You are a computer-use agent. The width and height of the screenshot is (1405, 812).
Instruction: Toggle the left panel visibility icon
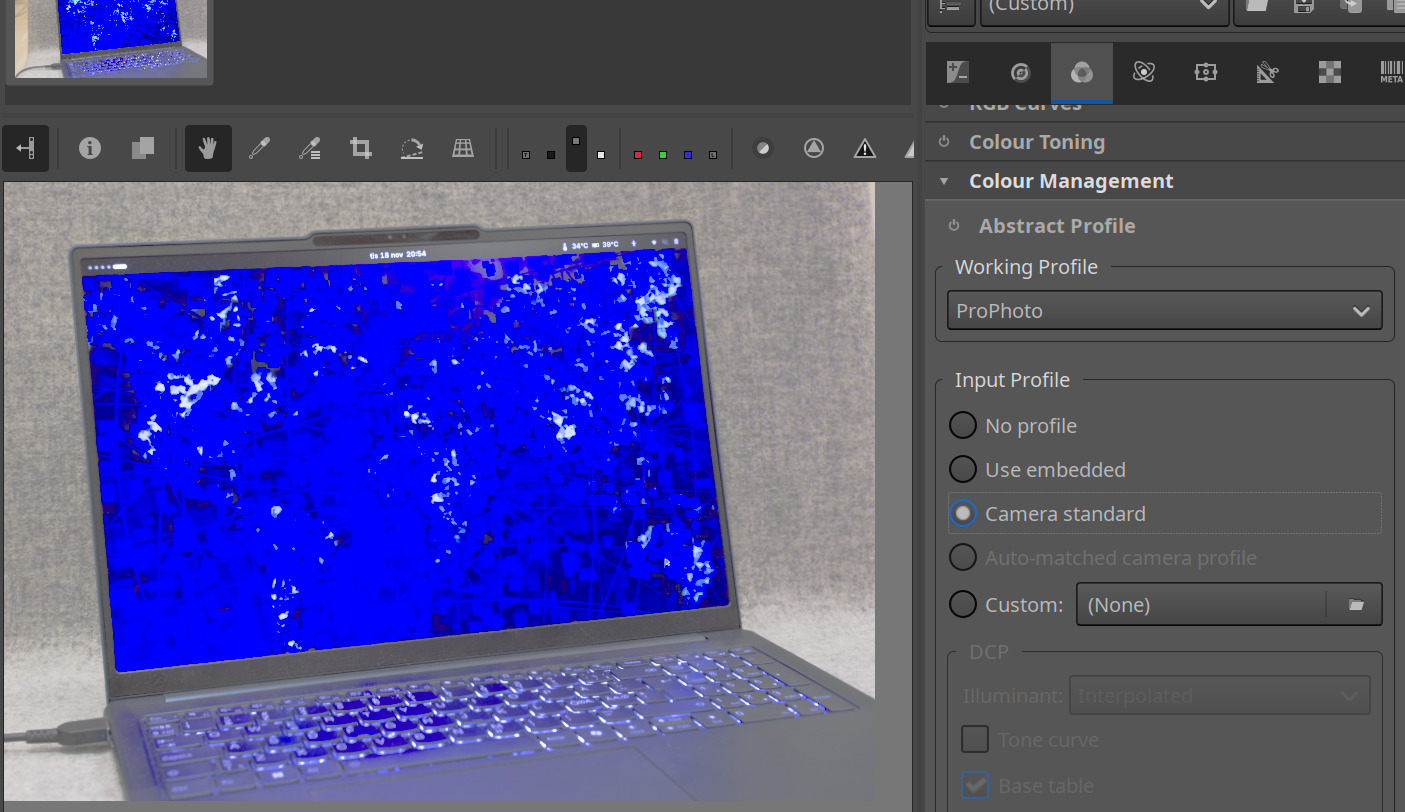tap(25, 149)
